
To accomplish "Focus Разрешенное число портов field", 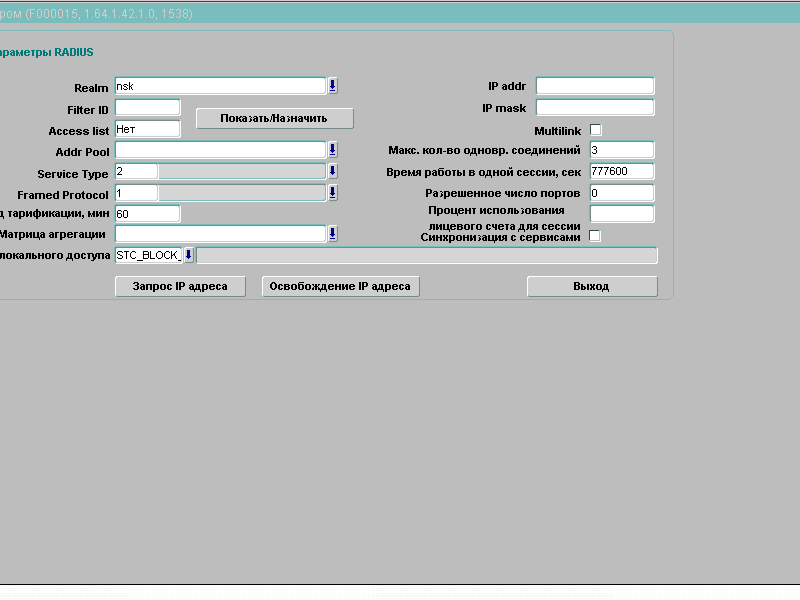I will [622, 193].
